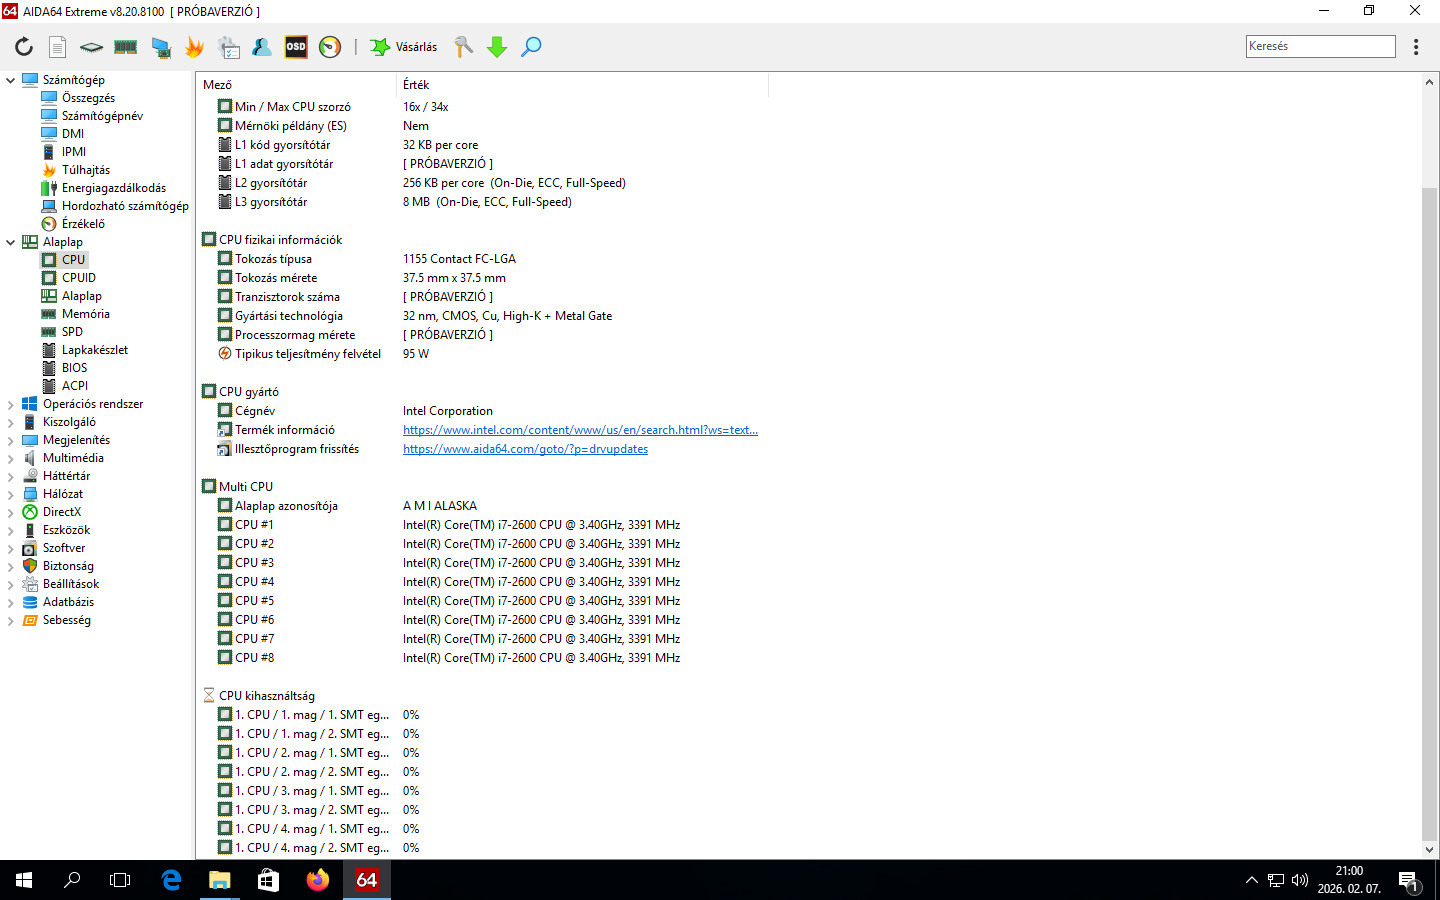This screenshot has width=1440, height=900.
Task: Click the scrollbar up arrow
Action: (x=1430, y=82)
